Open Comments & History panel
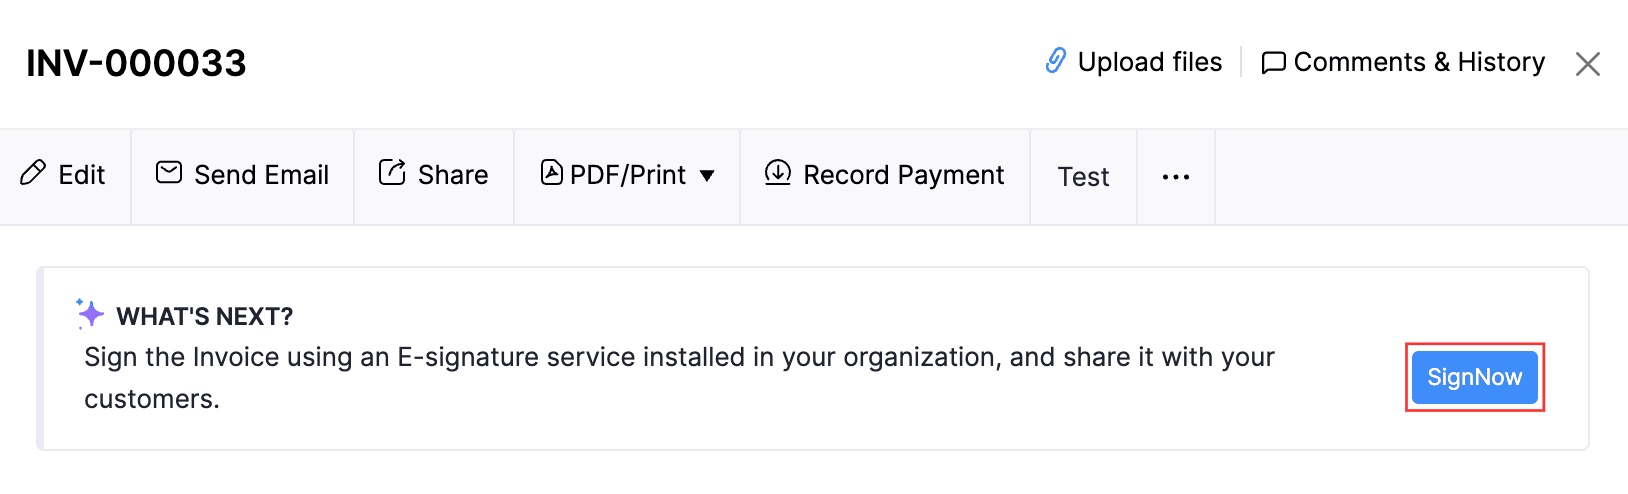 pos(1418,62)
